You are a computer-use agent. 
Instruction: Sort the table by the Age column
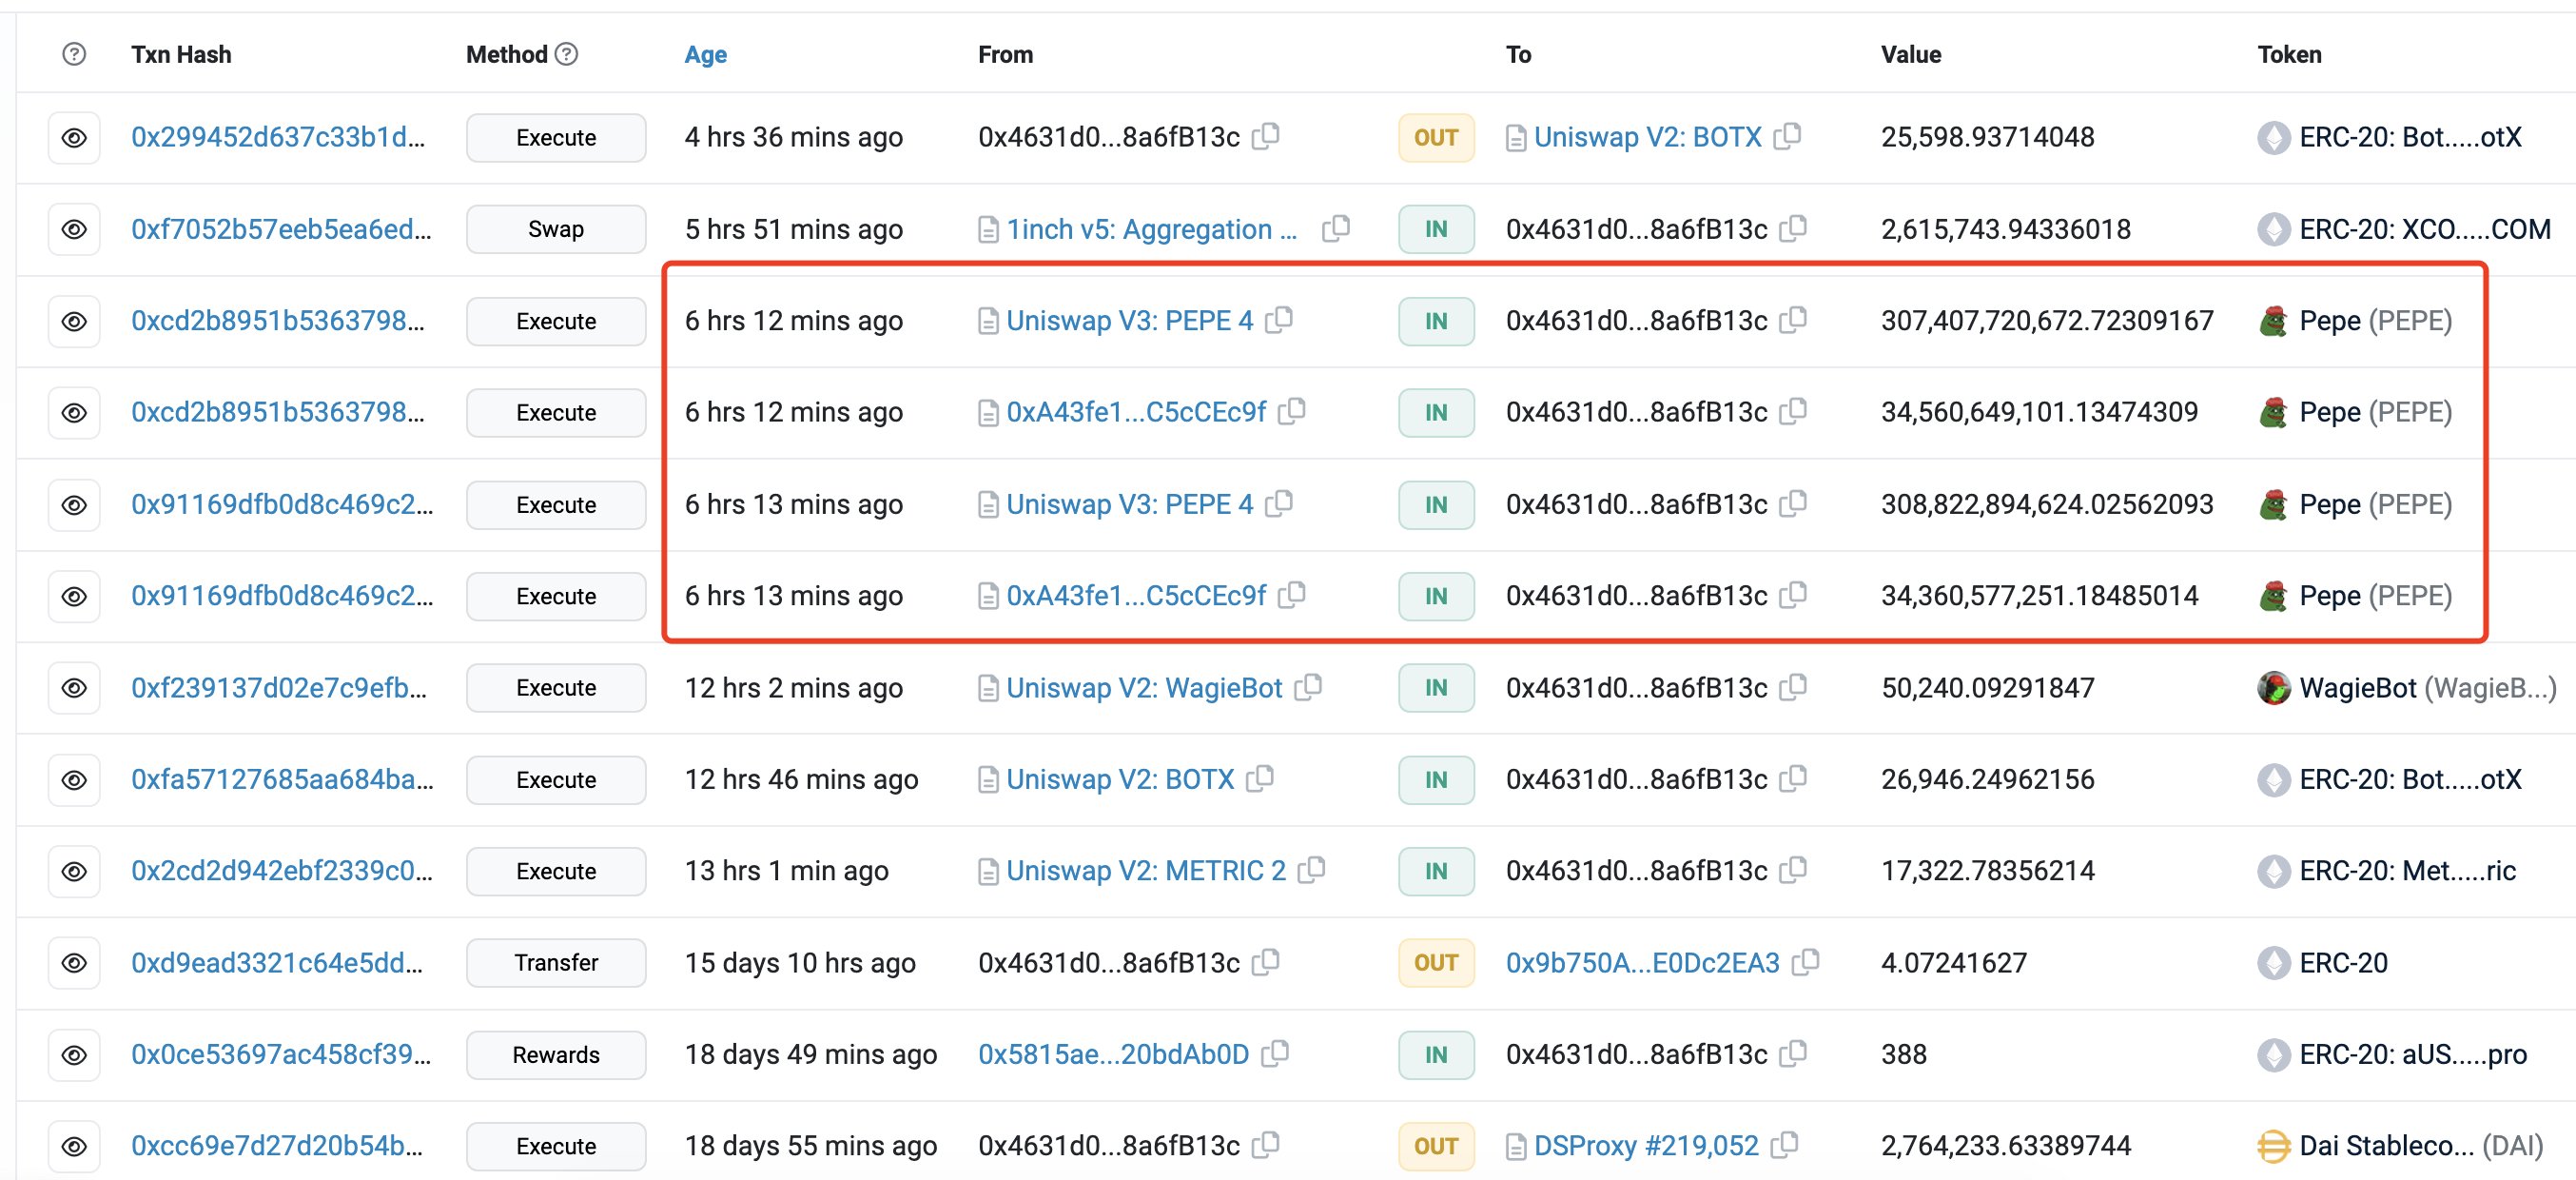(x=705, y=55)
